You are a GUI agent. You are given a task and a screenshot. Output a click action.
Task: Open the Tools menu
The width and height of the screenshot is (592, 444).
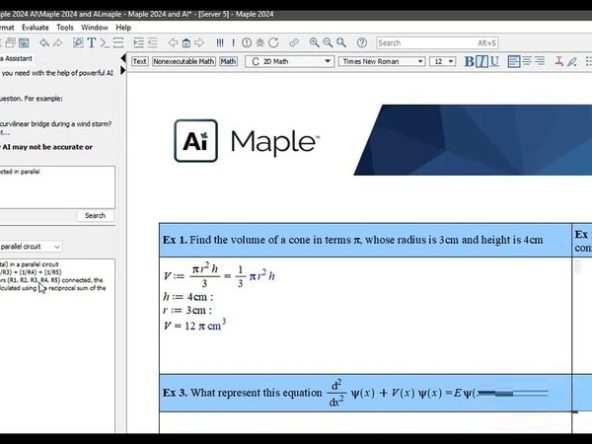point(65,27)
